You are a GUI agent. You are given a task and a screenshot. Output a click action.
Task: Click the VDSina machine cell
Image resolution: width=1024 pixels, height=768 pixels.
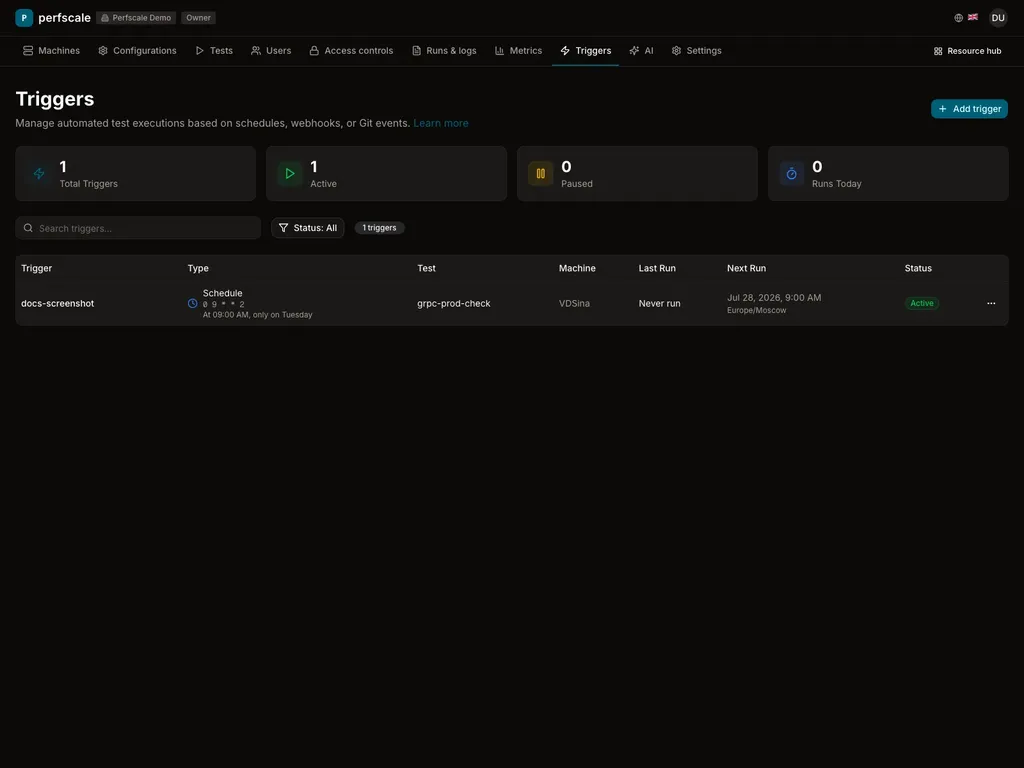(x=574, y=304)
